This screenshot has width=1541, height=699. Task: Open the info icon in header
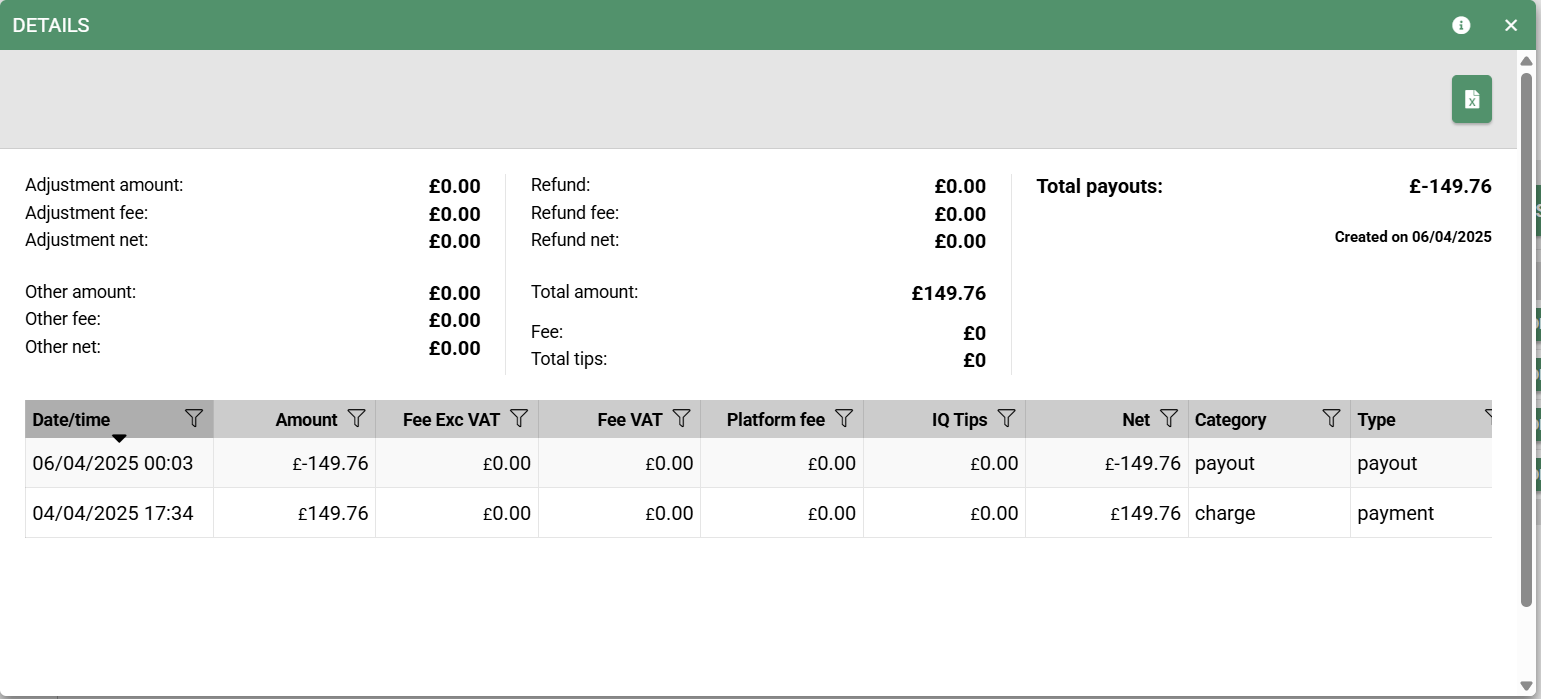1461,25
